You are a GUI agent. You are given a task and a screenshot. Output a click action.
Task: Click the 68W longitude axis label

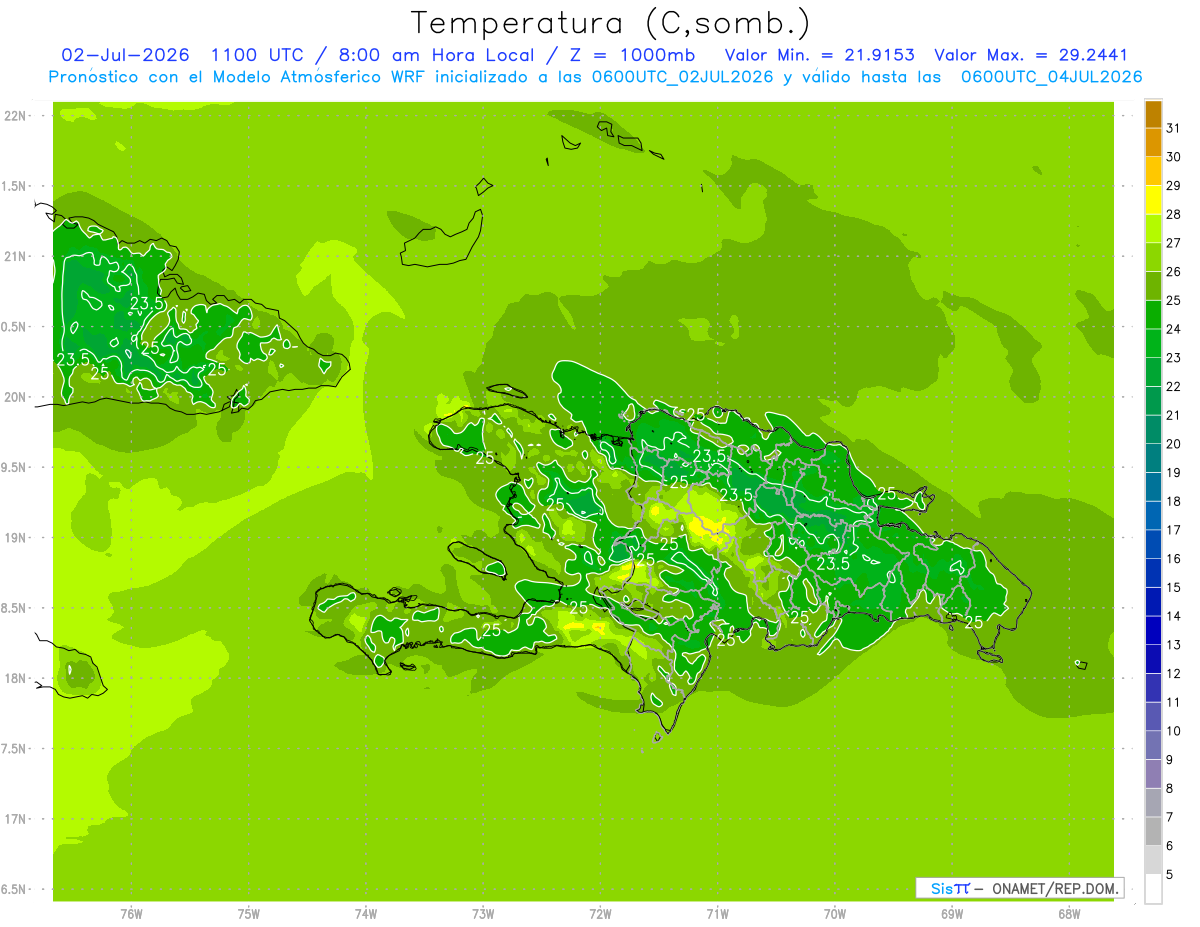click(x=1069, y=913)
